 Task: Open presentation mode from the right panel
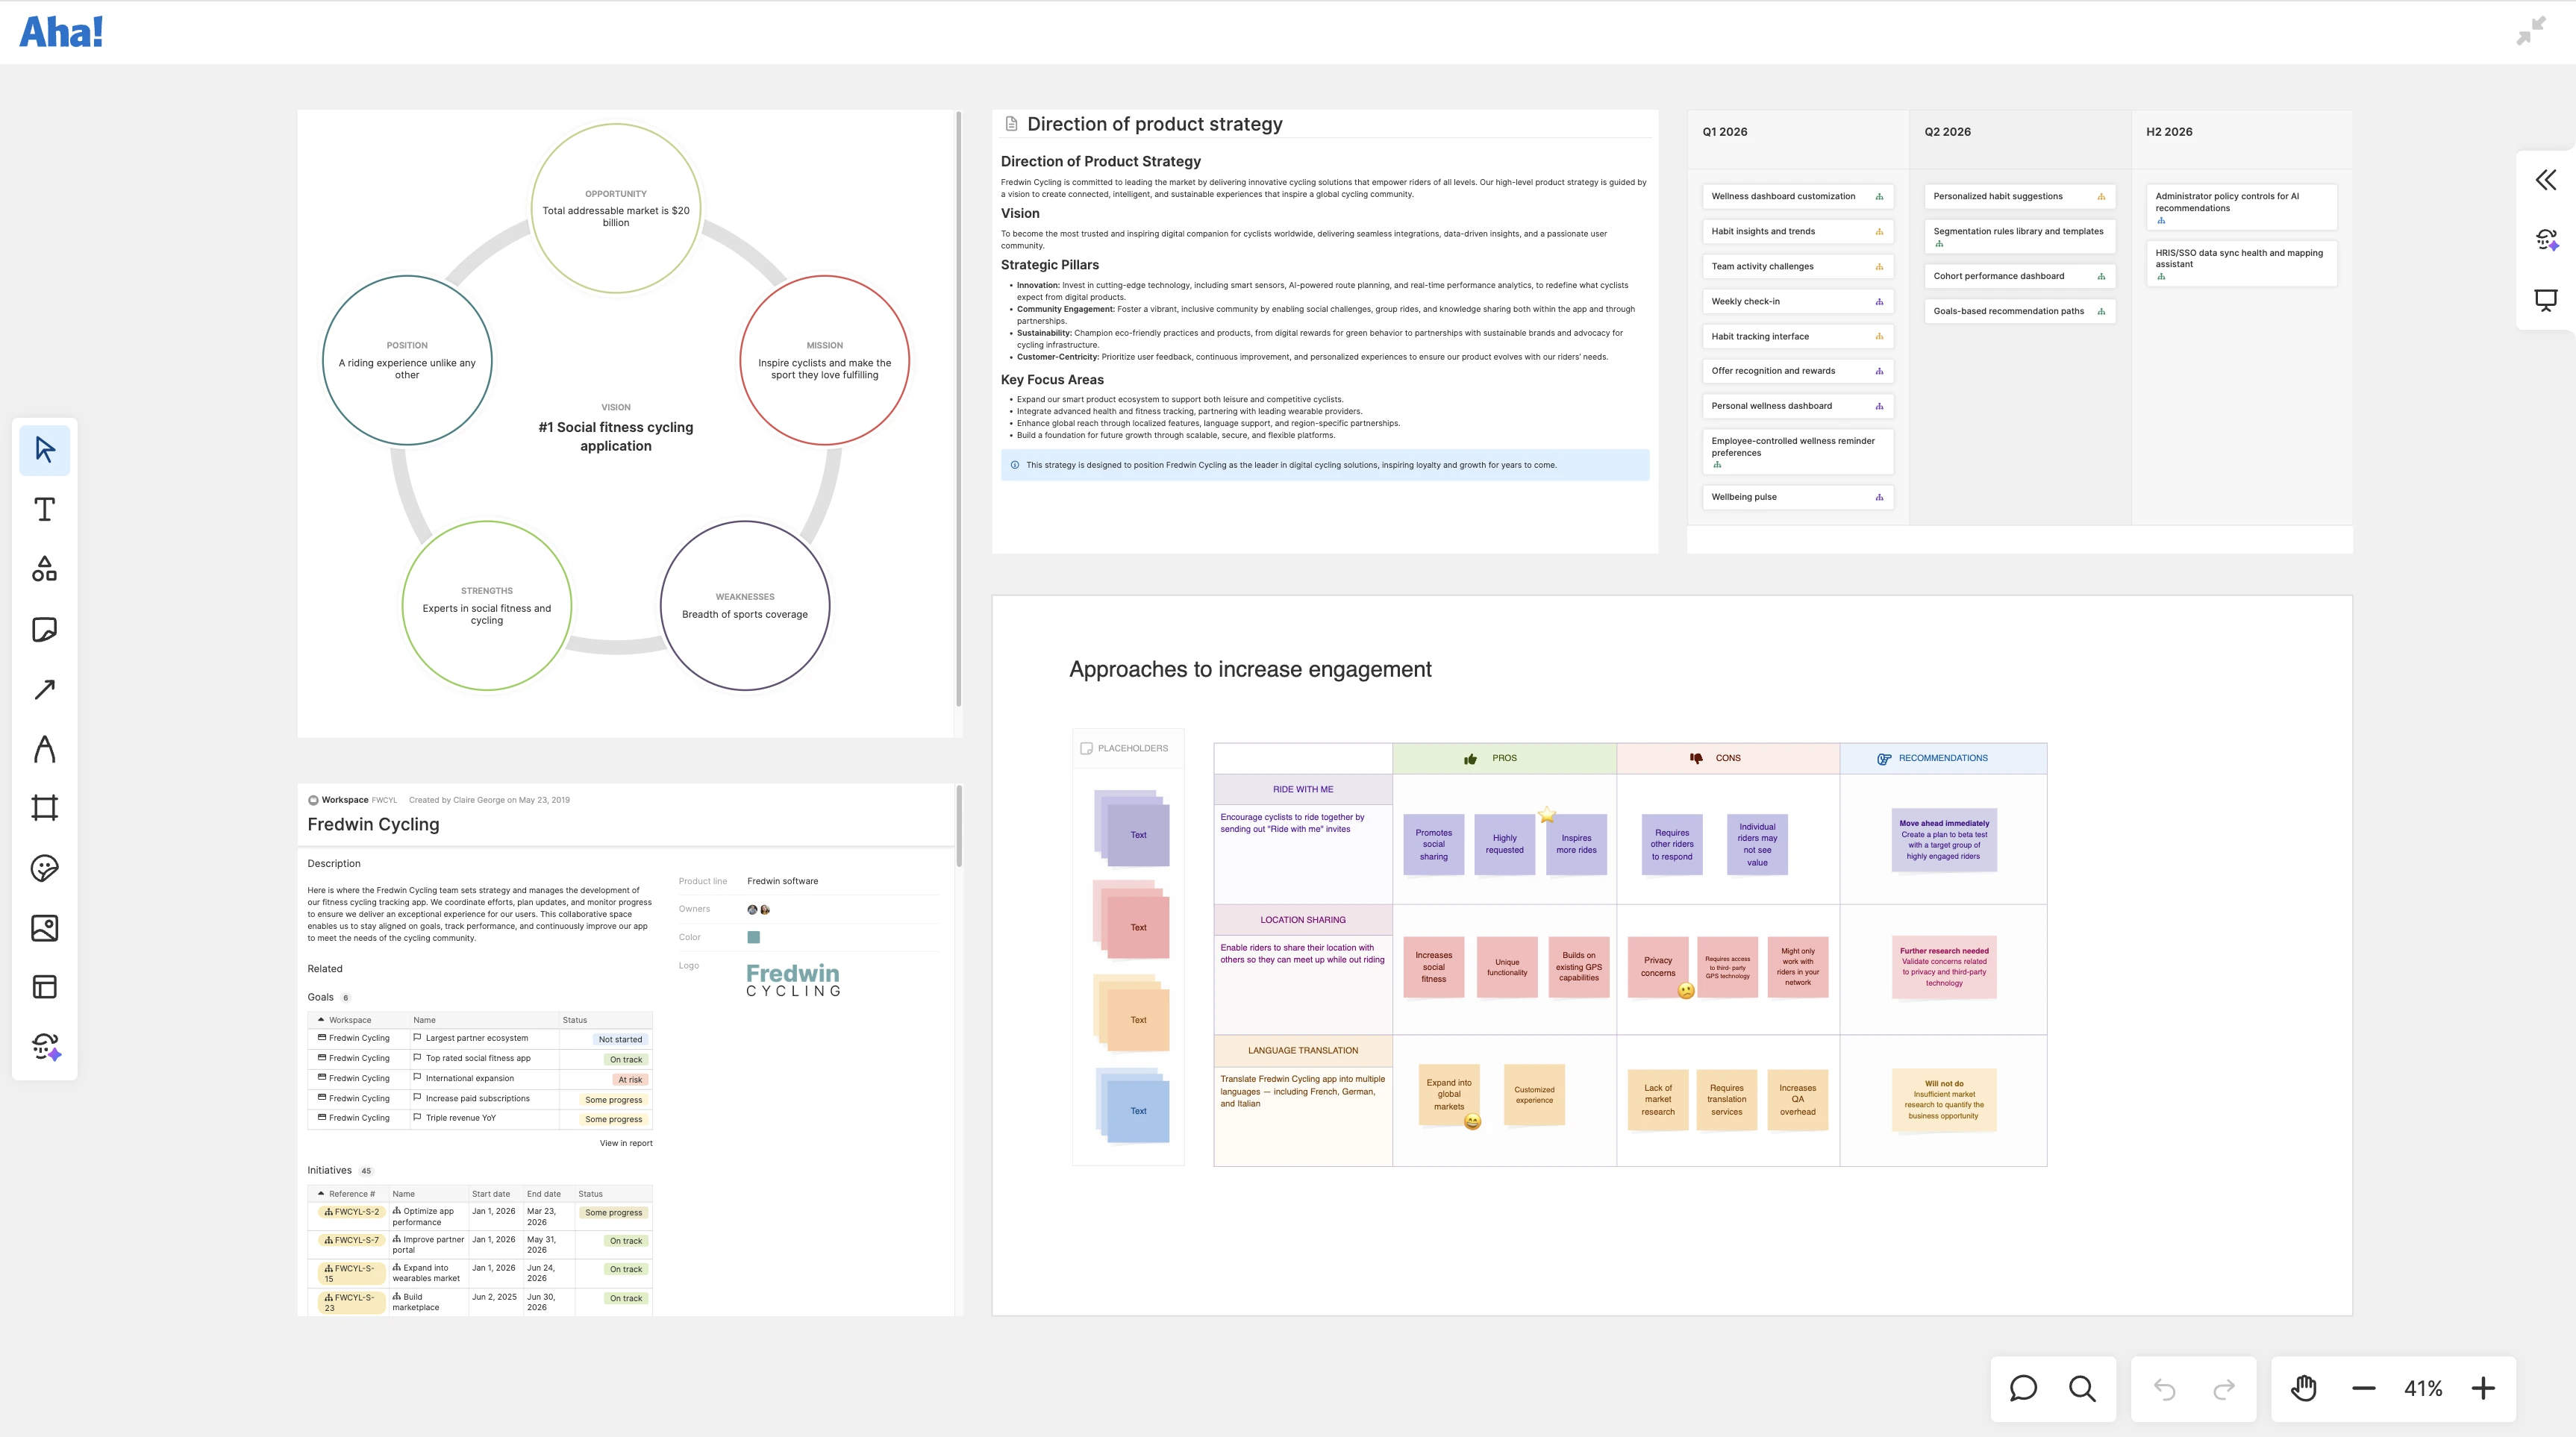[2546, 300]
